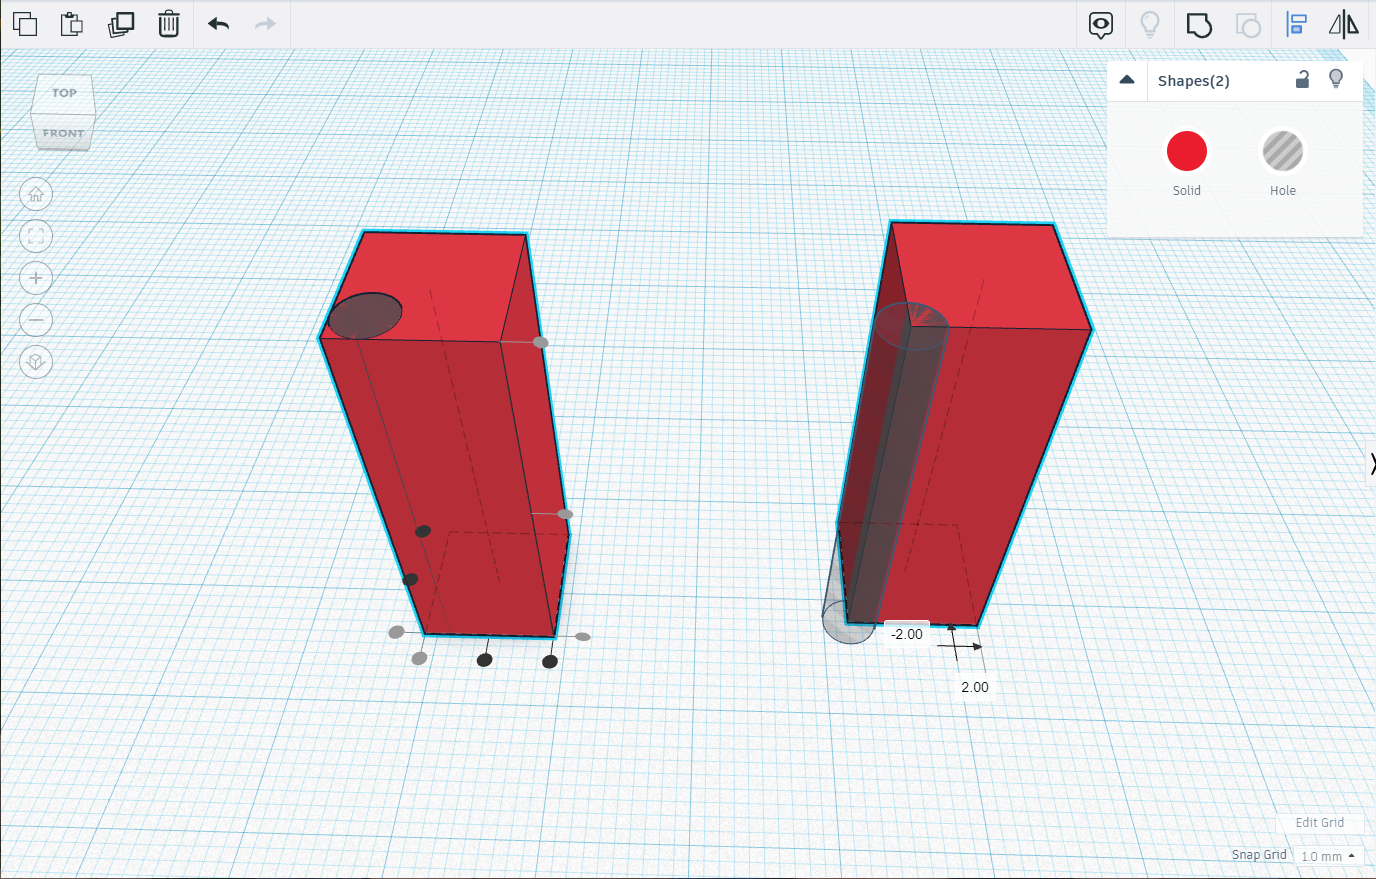Hide the selected shapes with the eye icon
This screenshot has width=1376, height=879.
(1100, 25)
